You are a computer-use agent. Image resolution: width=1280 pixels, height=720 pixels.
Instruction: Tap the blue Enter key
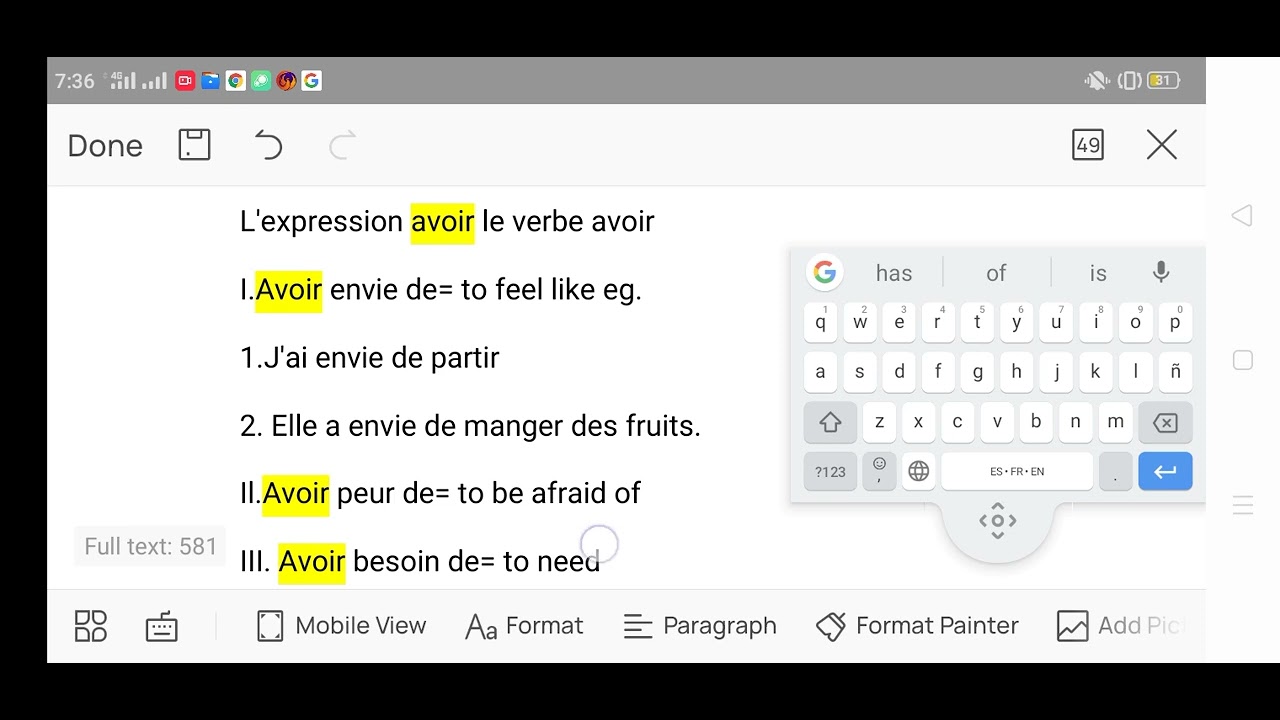pyautogui.click(x=1165, y=472)
